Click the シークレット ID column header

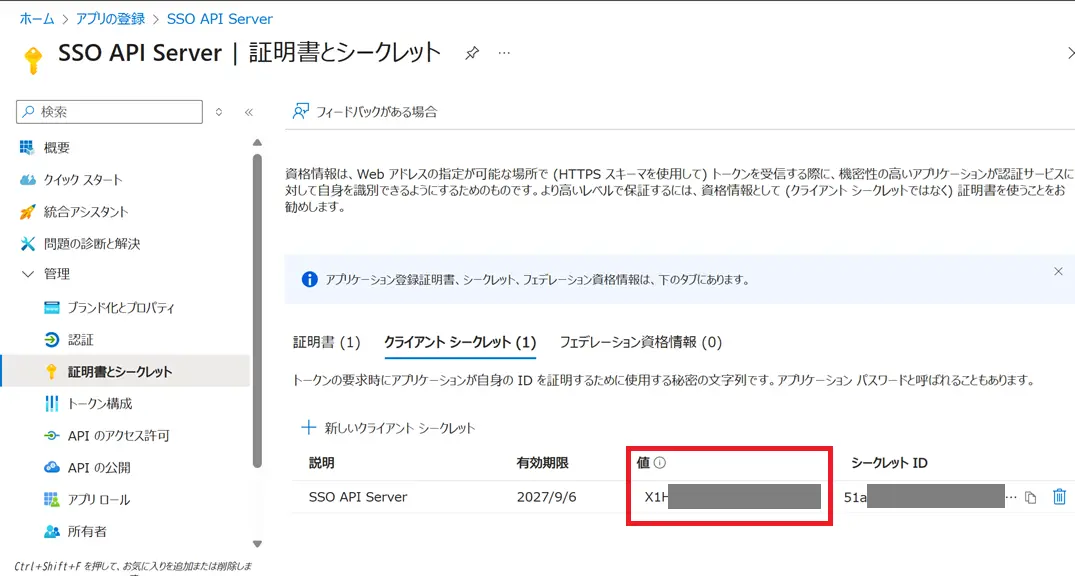click(889, 463)
